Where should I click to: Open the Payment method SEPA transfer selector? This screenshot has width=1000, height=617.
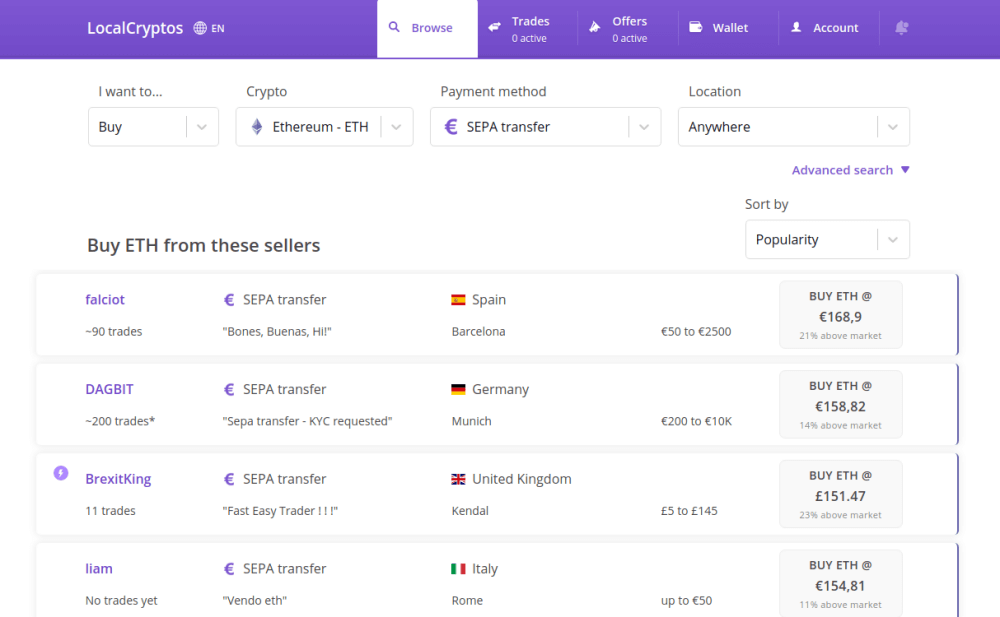tap(545, 127)
